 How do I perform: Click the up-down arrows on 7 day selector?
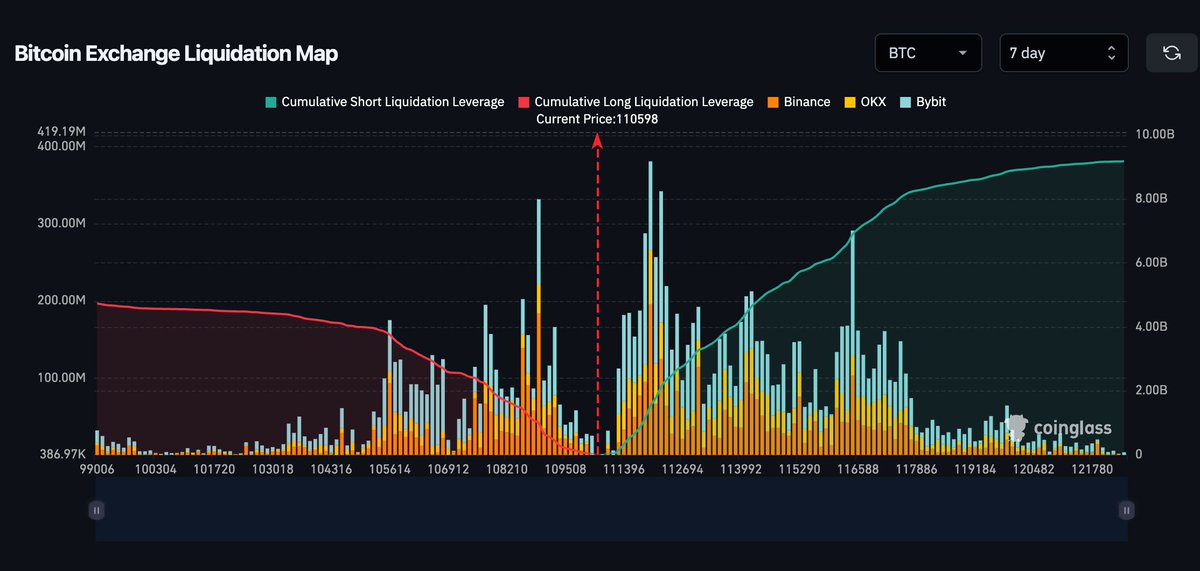point(1111,53)
